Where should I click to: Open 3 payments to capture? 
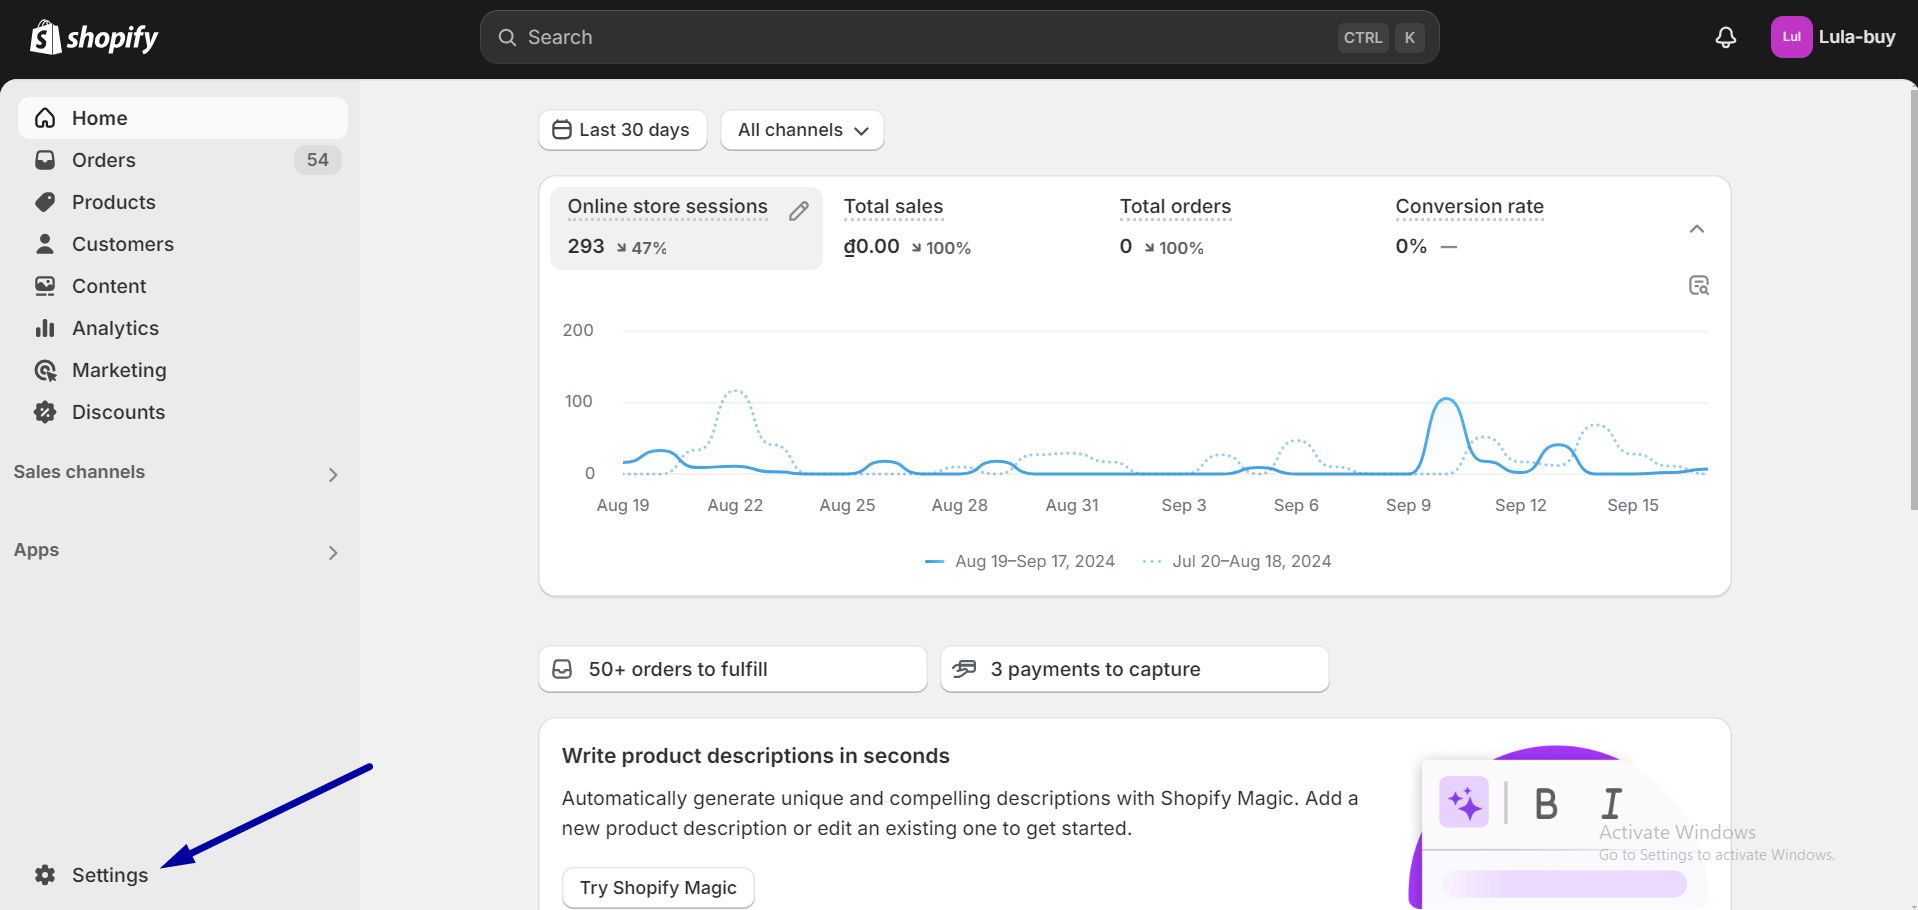[1135, 669]
